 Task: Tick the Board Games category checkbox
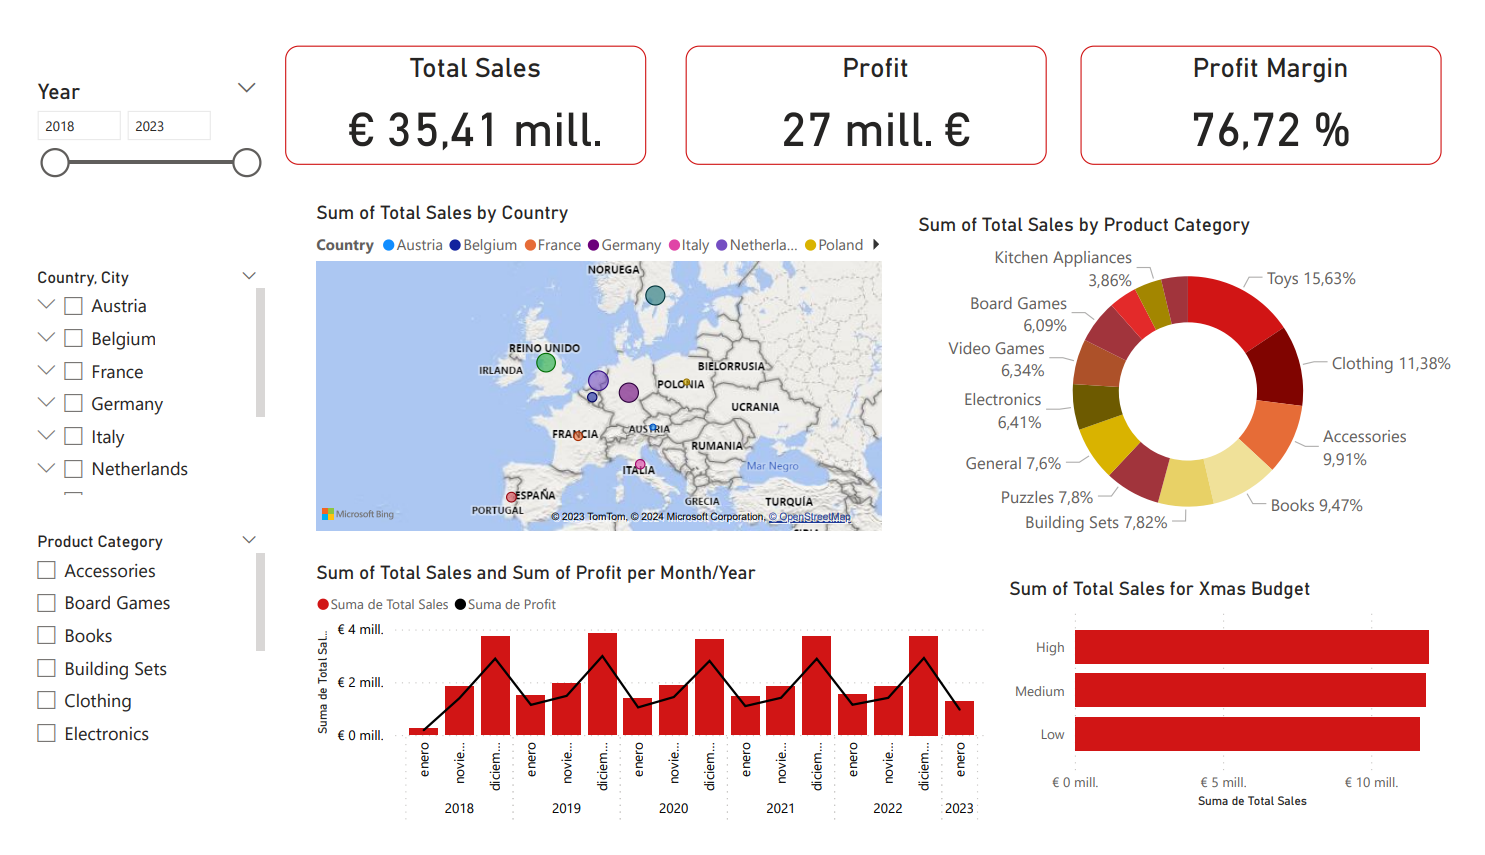pos(47,603)
